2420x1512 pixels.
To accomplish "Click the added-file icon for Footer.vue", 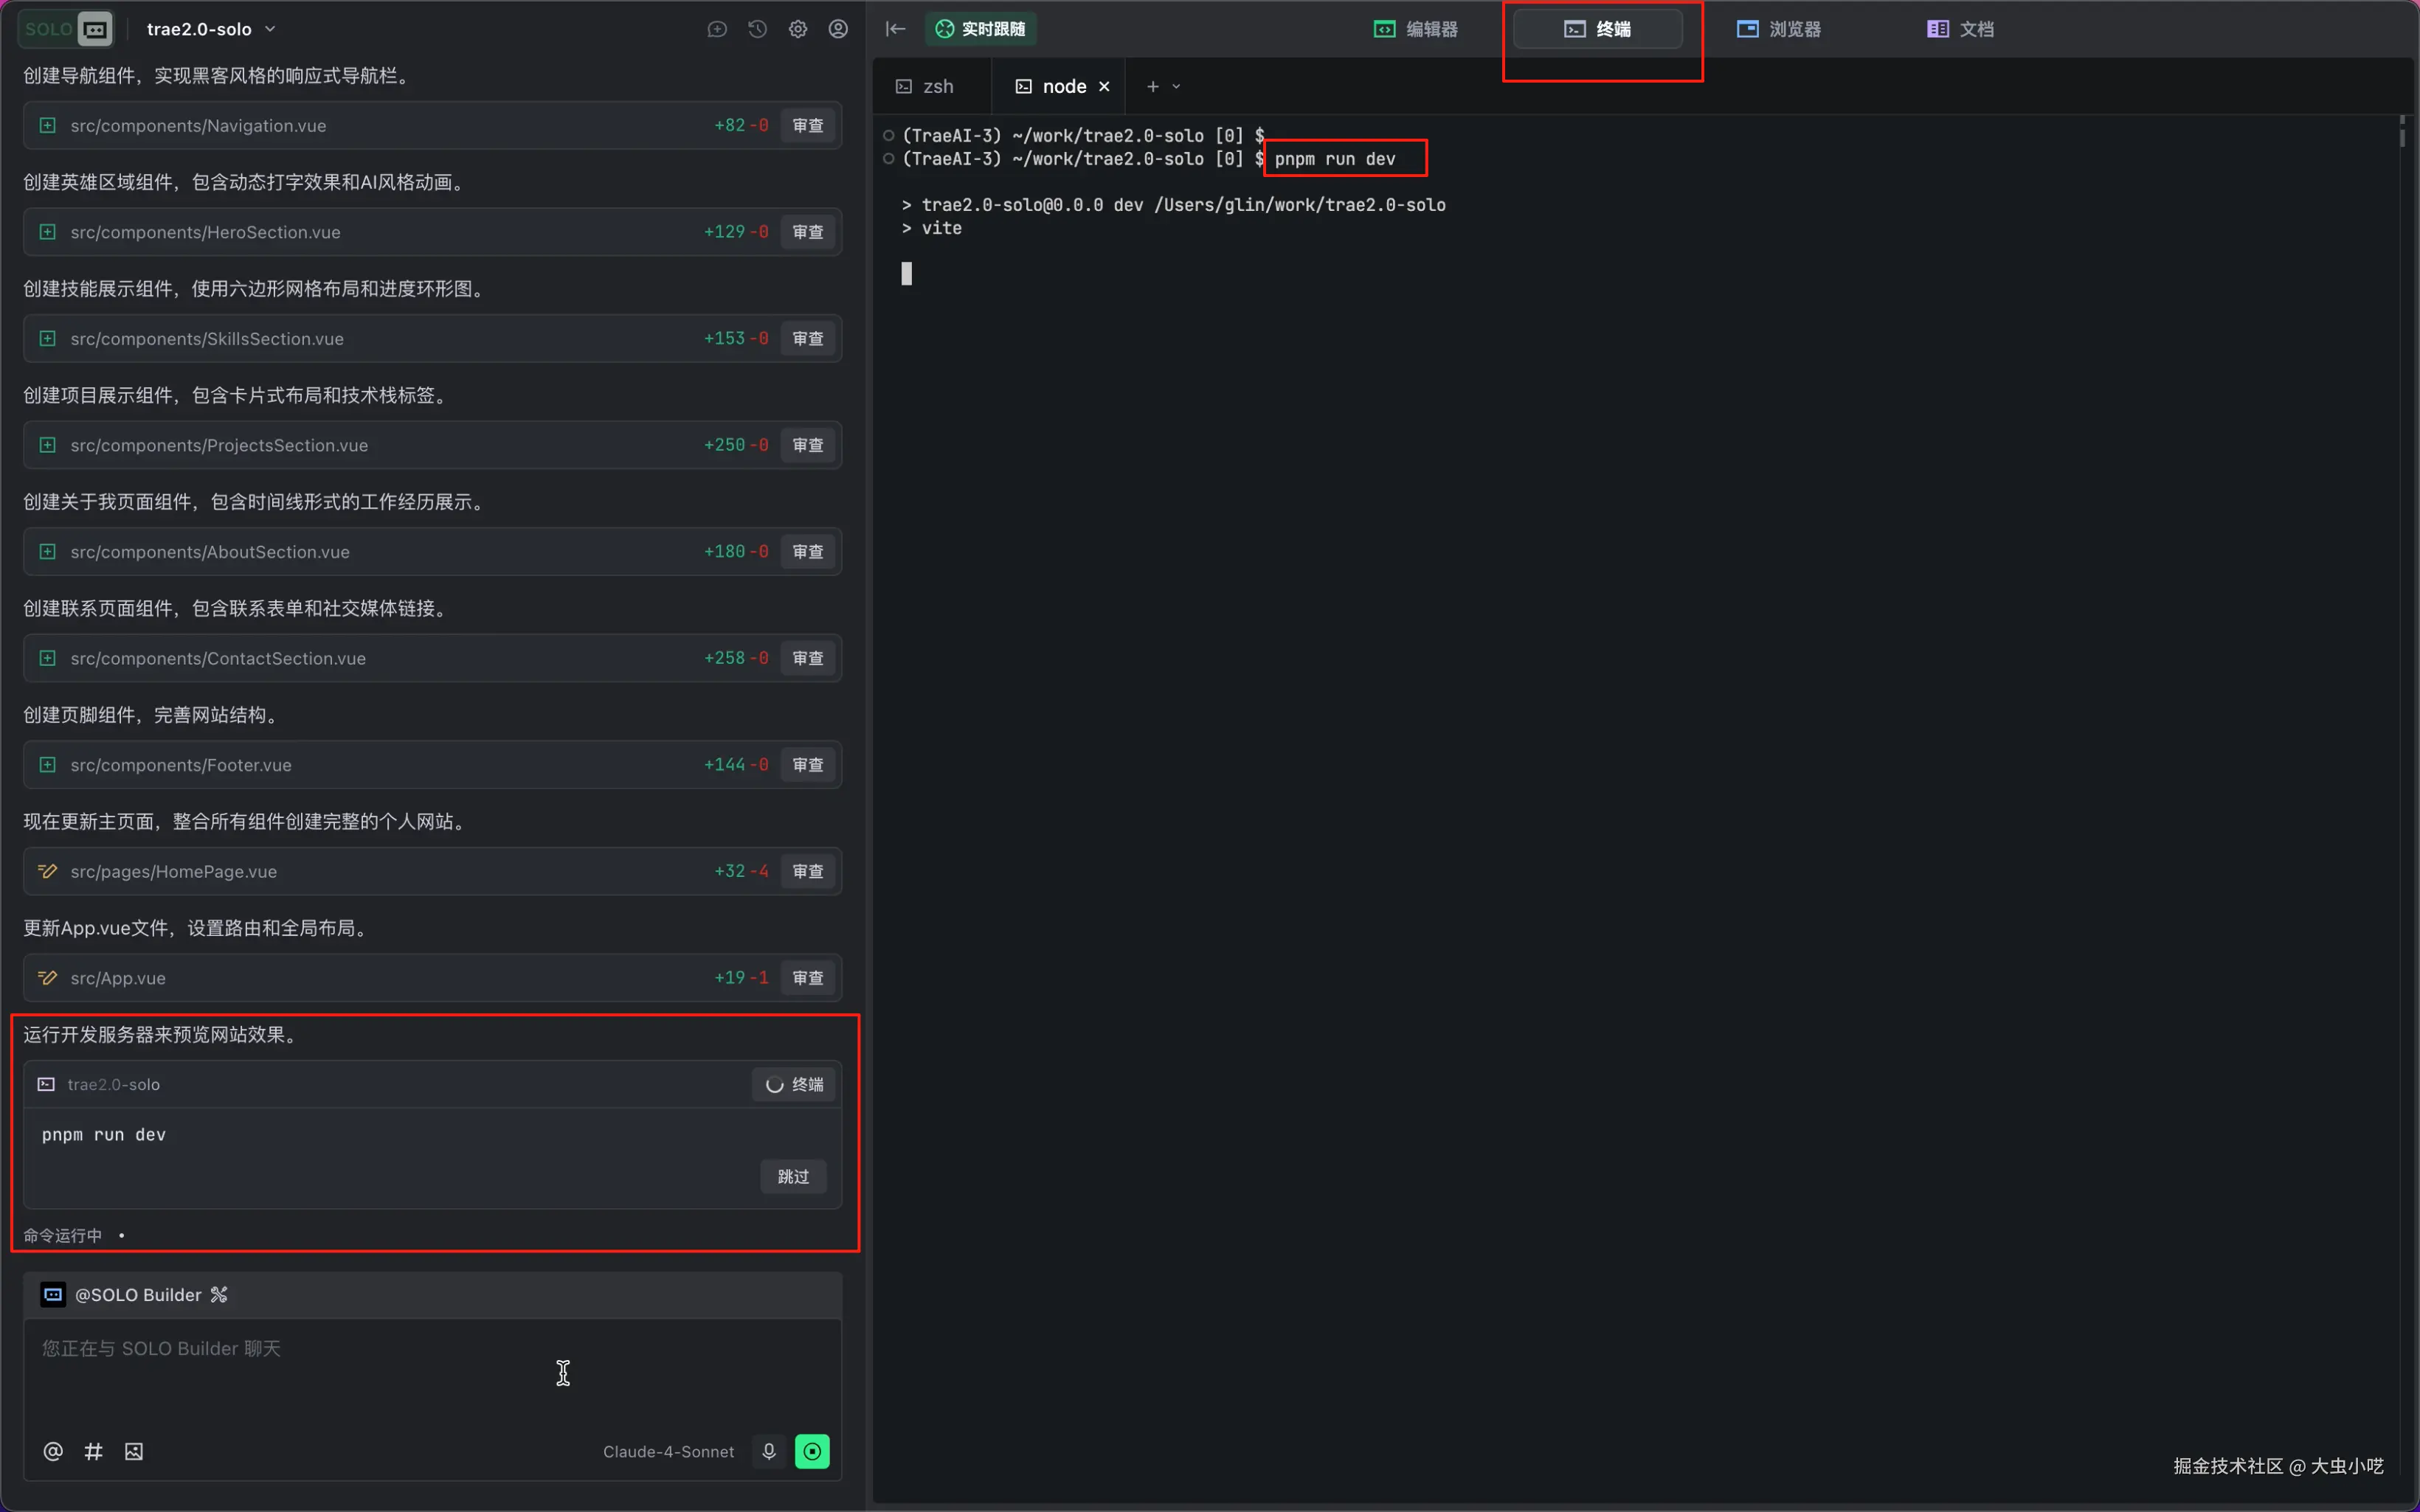I will pos(47,765).
